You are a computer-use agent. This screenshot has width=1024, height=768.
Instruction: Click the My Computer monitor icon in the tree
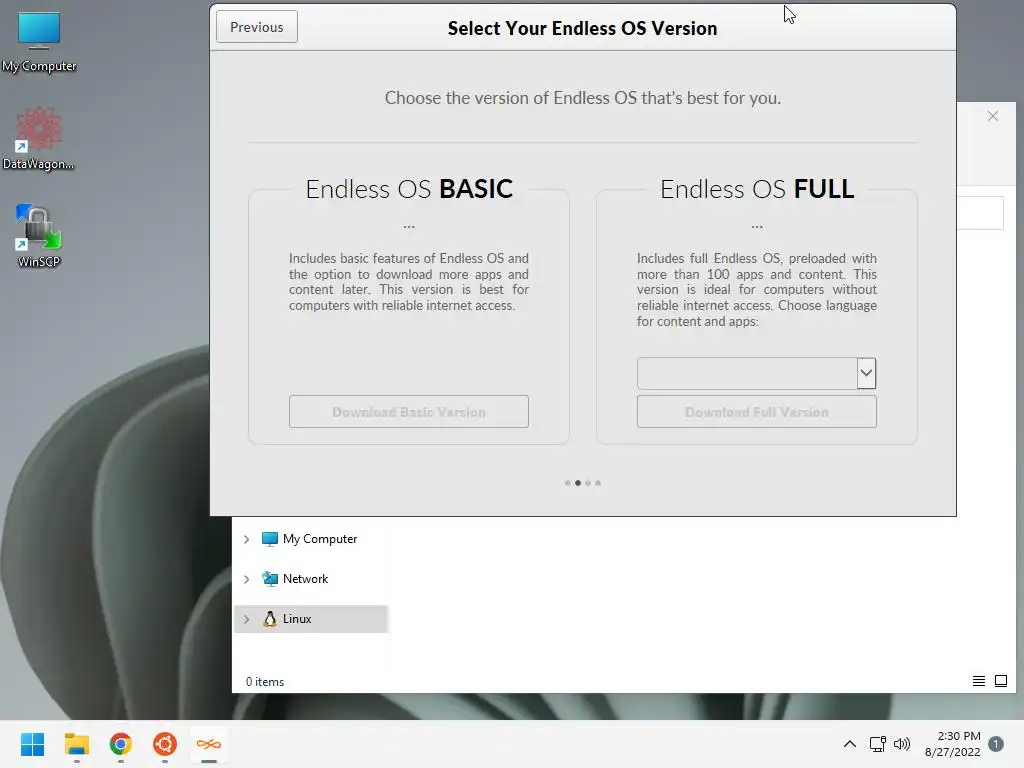[x=270, y=539]
